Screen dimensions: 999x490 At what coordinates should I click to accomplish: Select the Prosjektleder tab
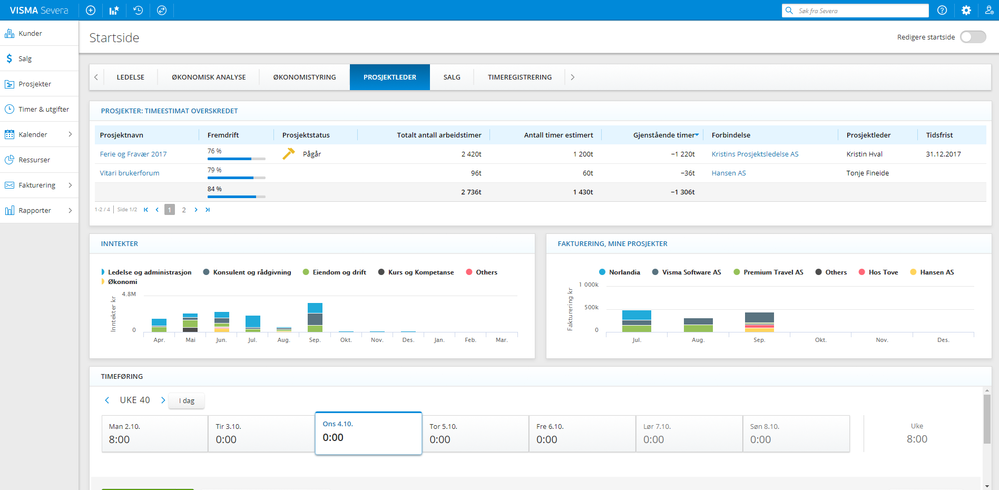pos(390,77)
